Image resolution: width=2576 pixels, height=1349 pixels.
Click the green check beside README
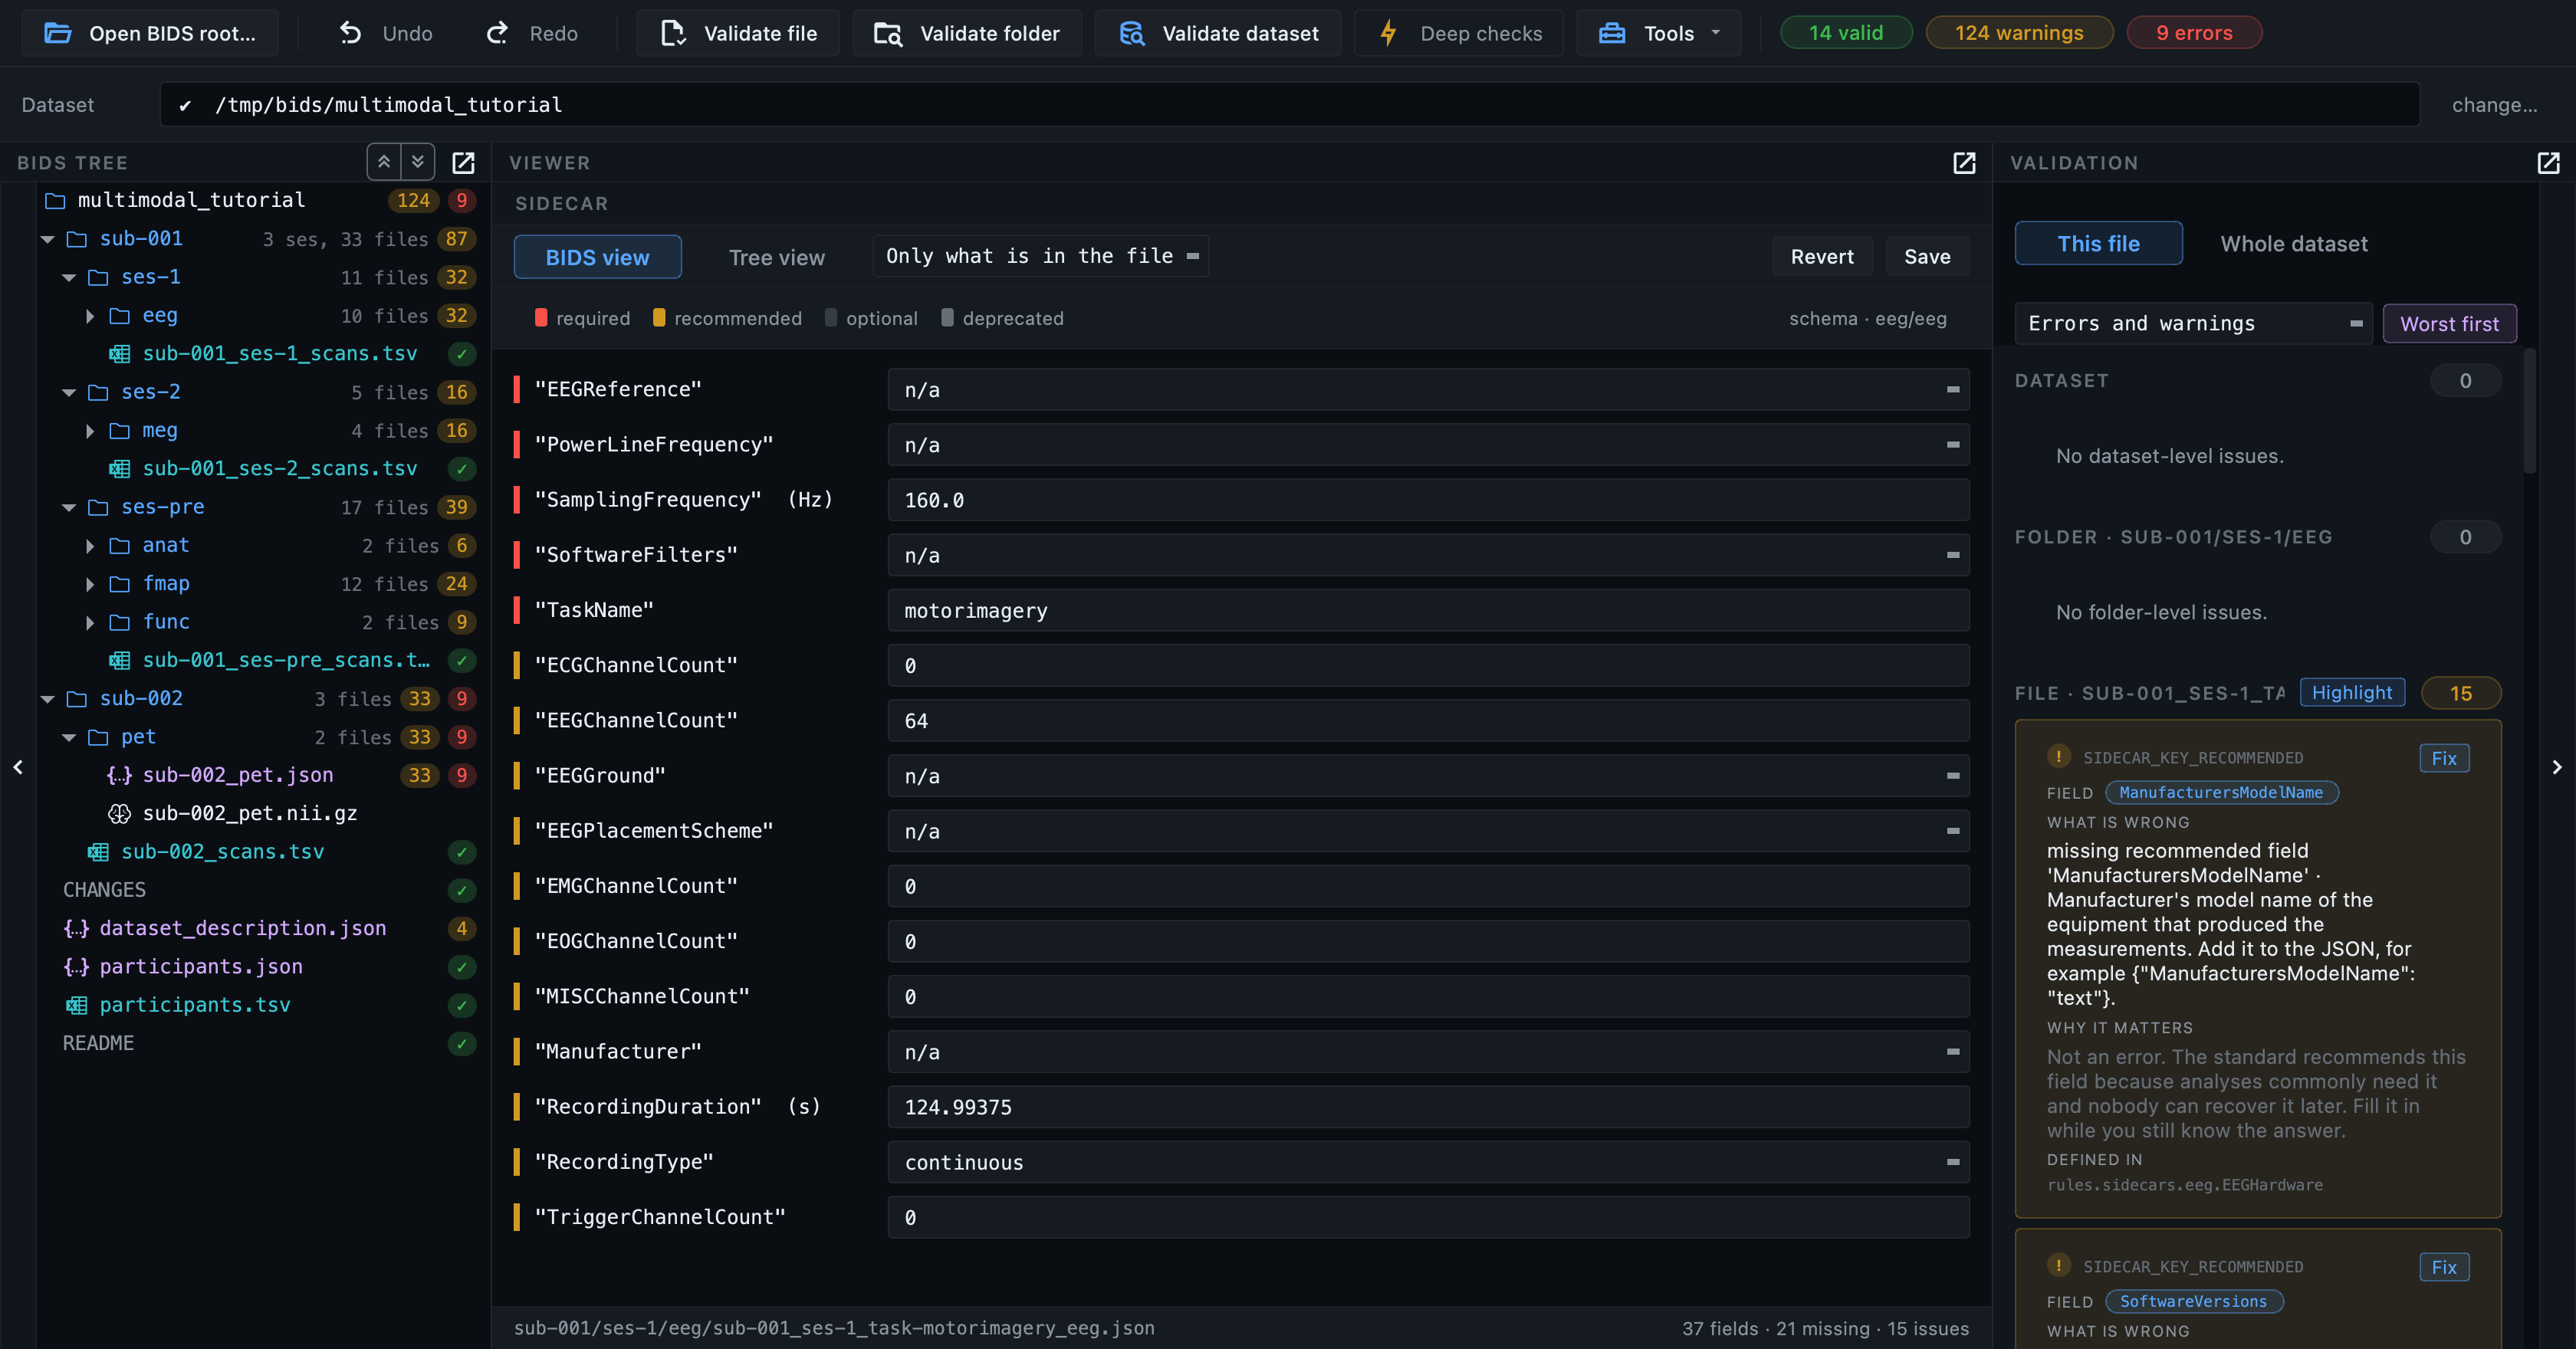(x=461, y=1043)
